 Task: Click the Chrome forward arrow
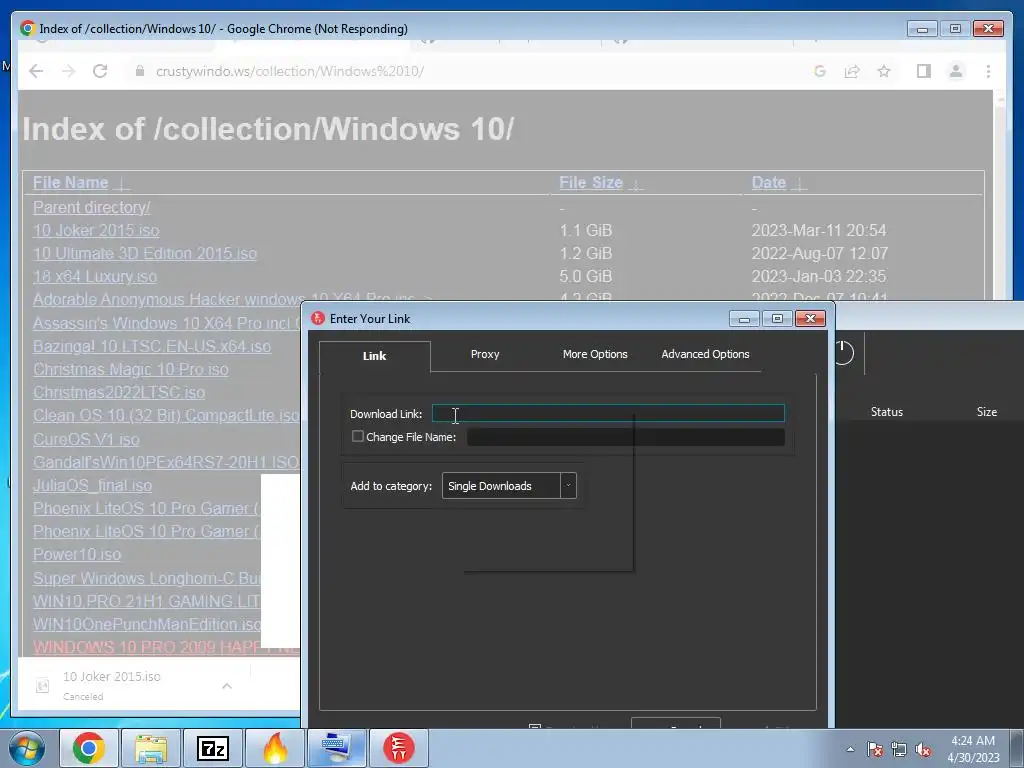point(68,71)
